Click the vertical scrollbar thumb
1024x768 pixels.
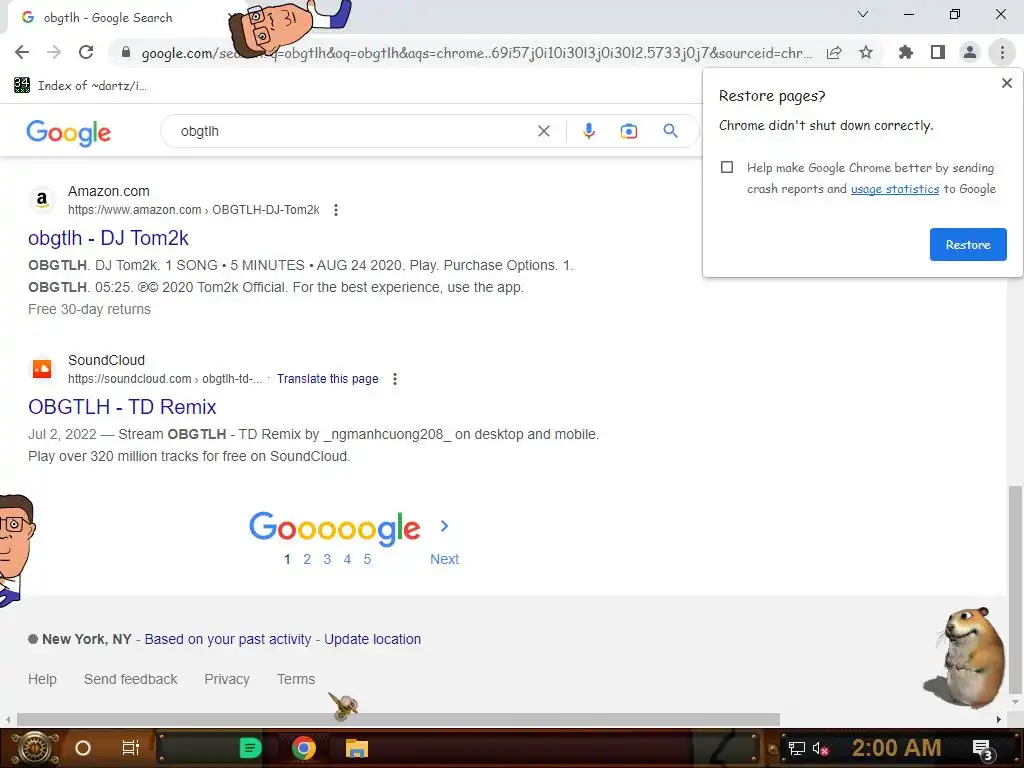tap(1015, 591)
